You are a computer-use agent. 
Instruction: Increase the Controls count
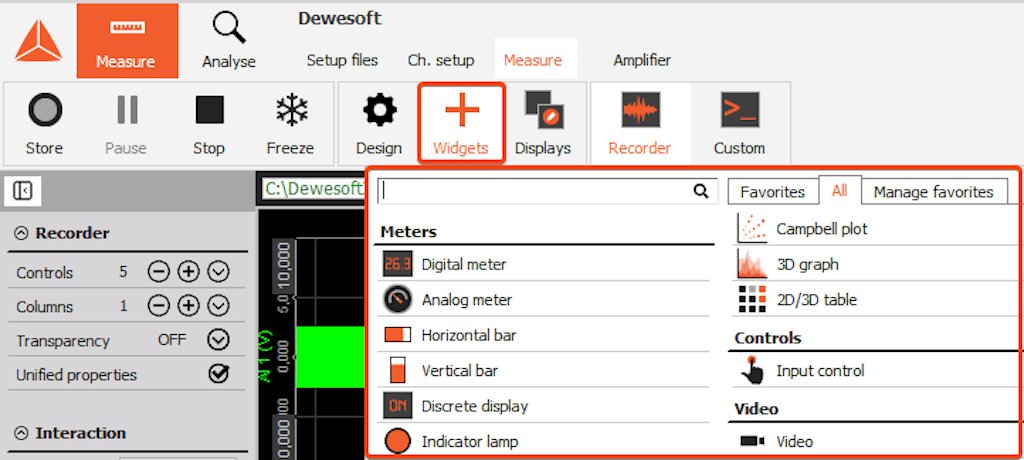pos(188,272)
